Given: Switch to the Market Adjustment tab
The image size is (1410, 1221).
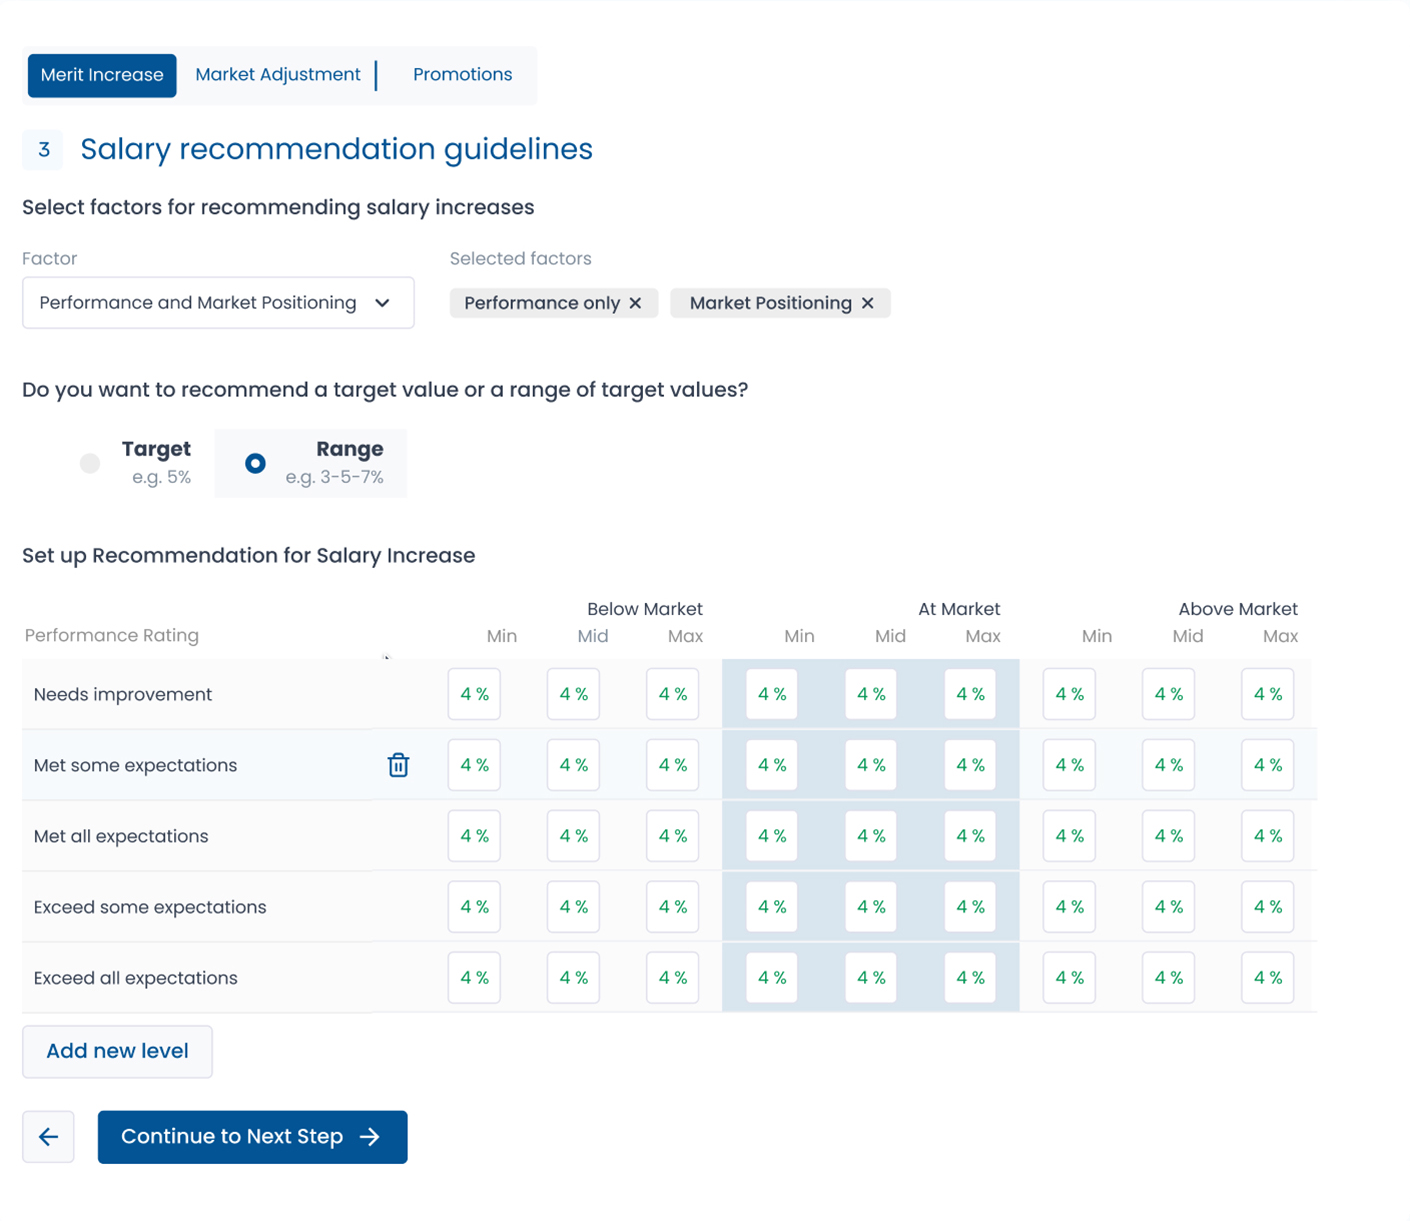Looking at the screenshot, I should click(278, 75).
